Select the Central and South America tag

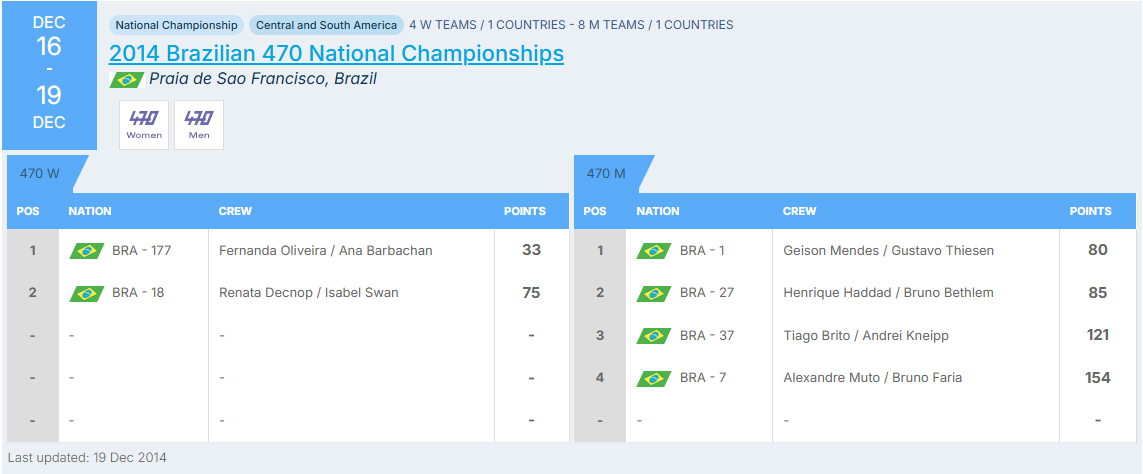tap(326, 25)
